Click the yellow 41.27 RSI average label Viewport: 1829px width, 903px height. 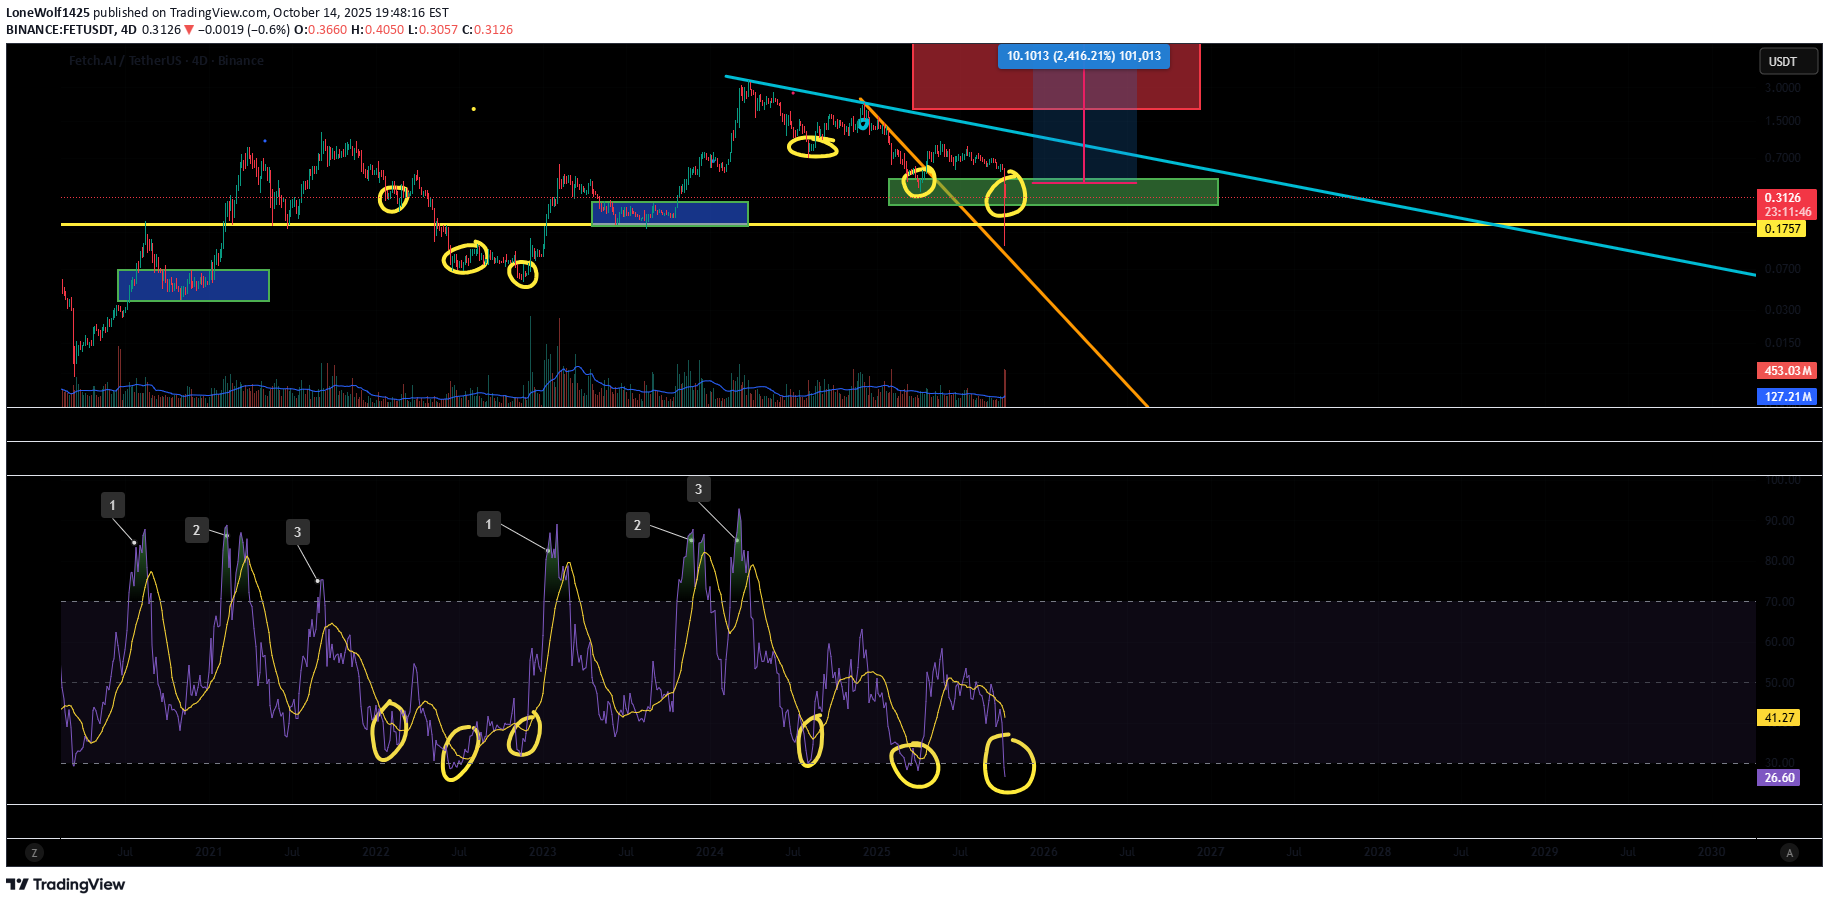point(1779,718)
